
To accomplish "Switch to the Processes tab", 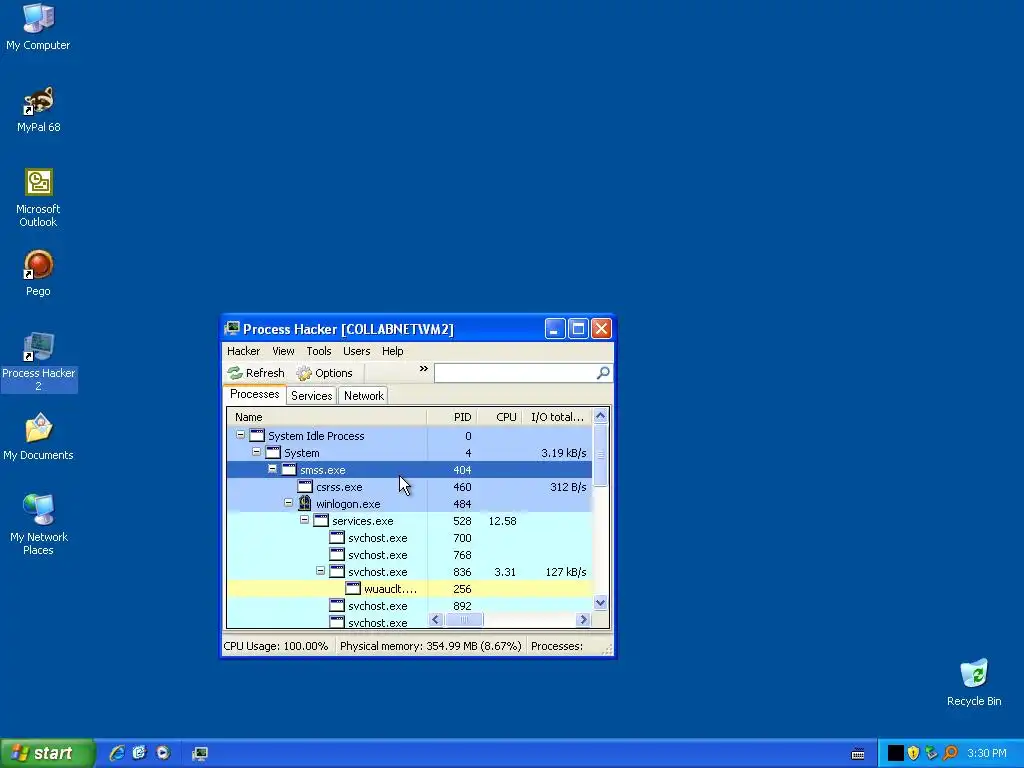I will point(255,394).
